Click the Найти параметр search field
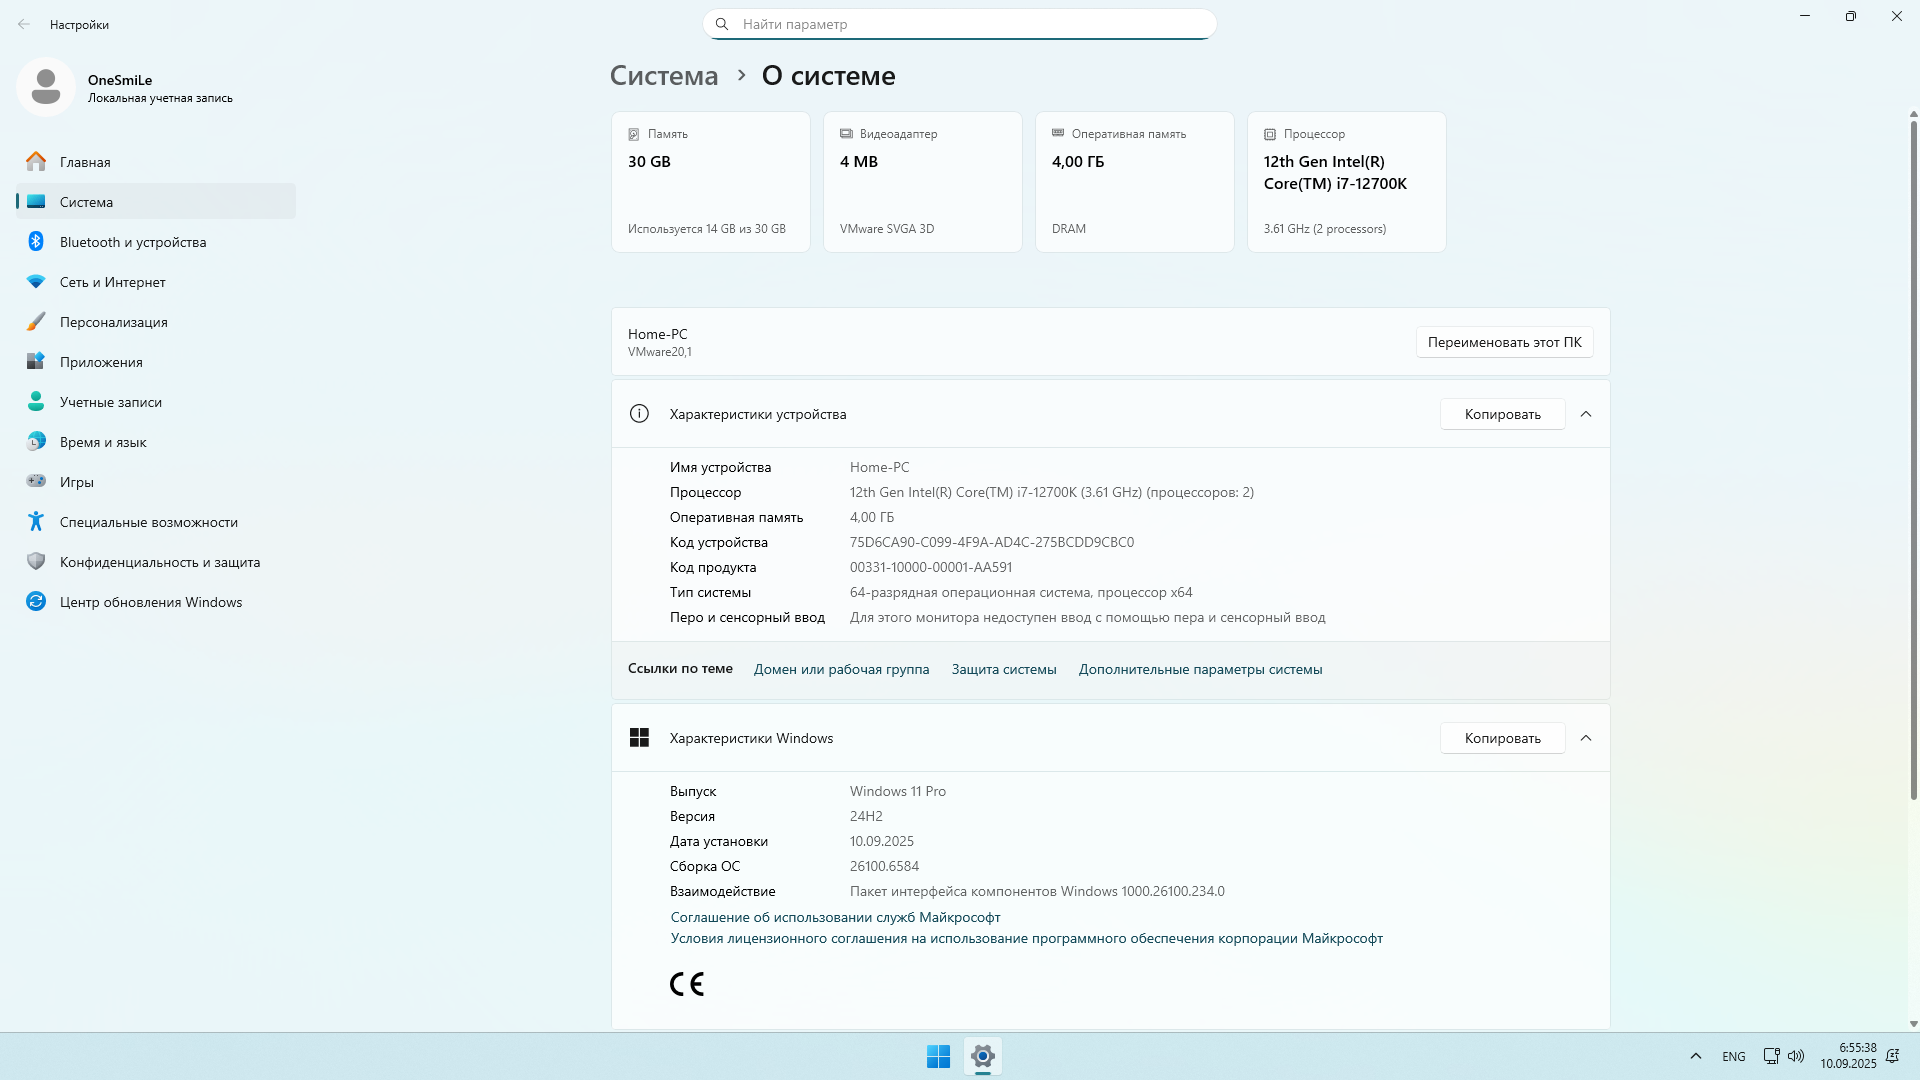Screen dimensions: 1920x1080 [x=959, y=23]
